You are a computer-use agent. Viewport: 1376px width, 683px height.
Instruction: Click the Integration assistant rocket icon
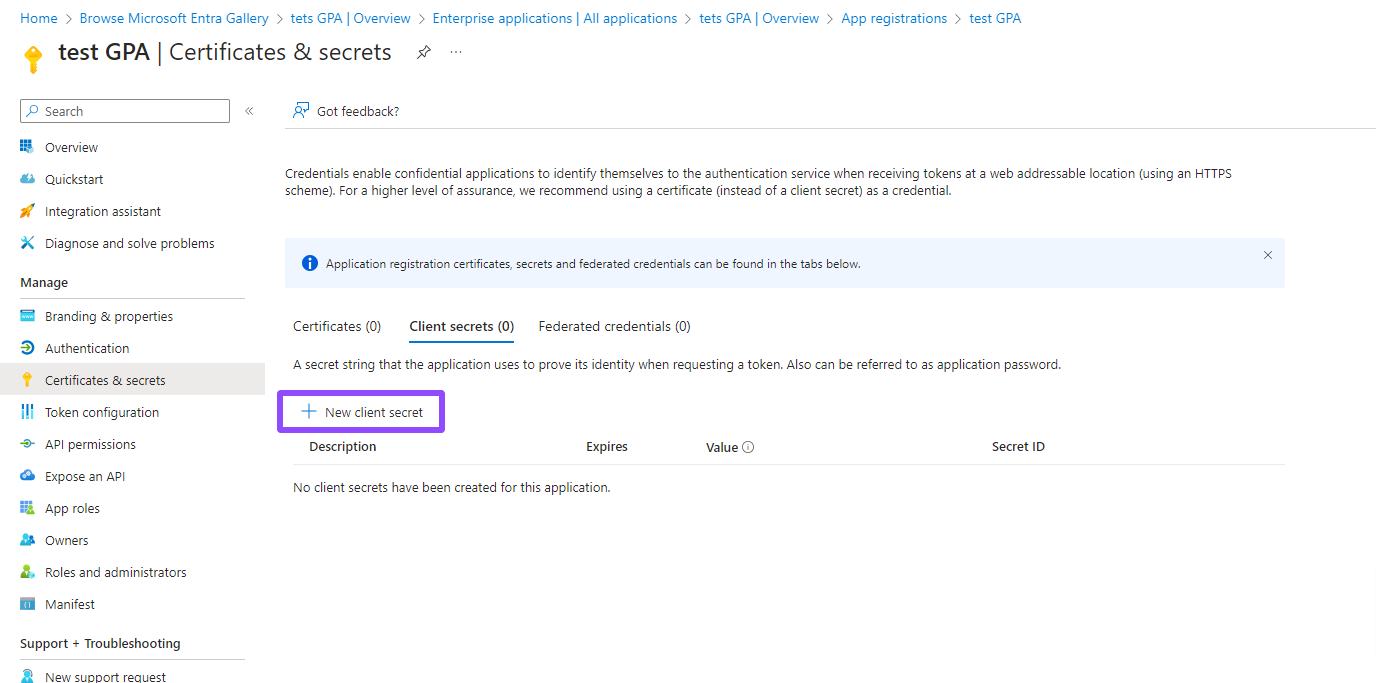click(x=27, y=211)
